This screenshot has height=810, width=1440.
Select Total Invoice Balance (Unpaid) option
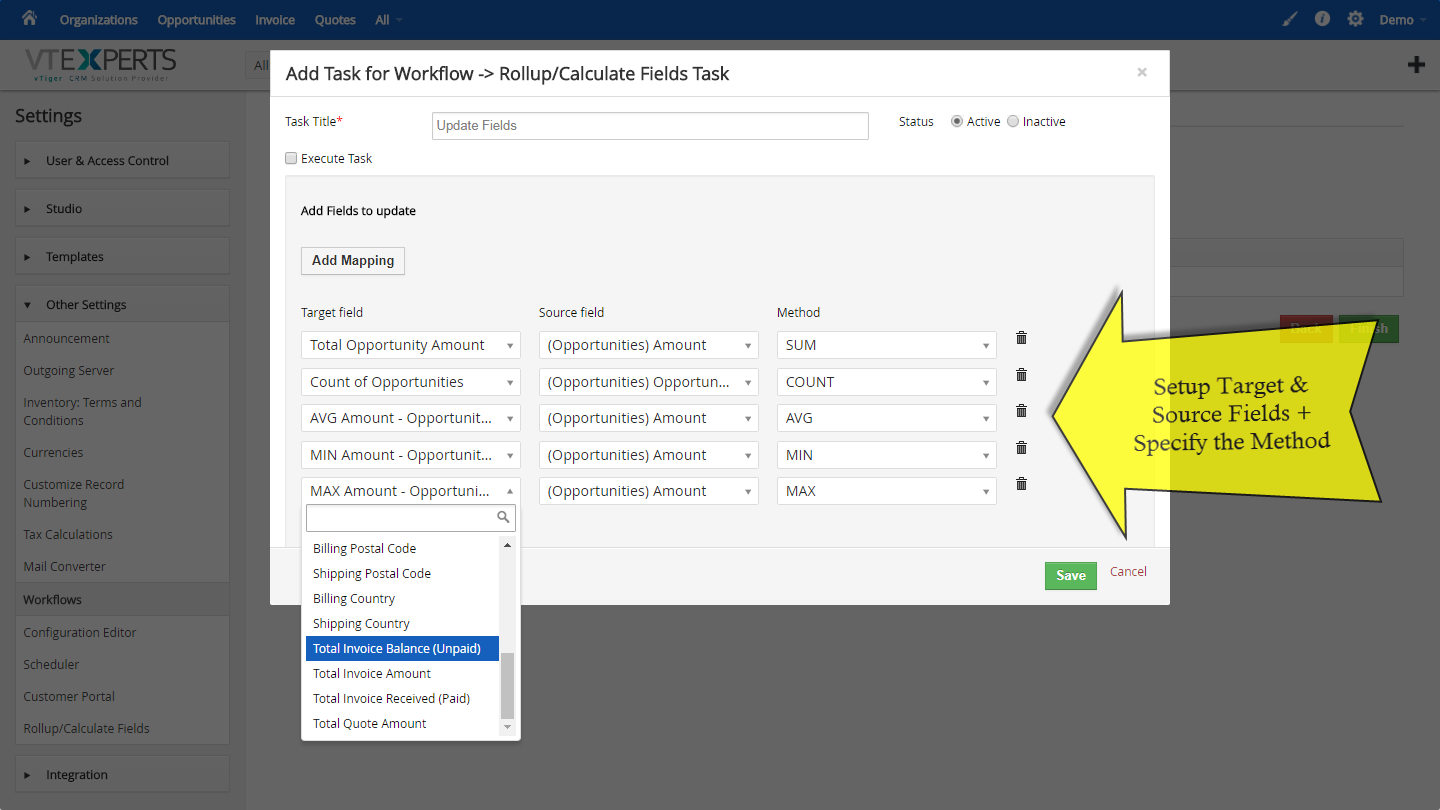coord(402,649)
